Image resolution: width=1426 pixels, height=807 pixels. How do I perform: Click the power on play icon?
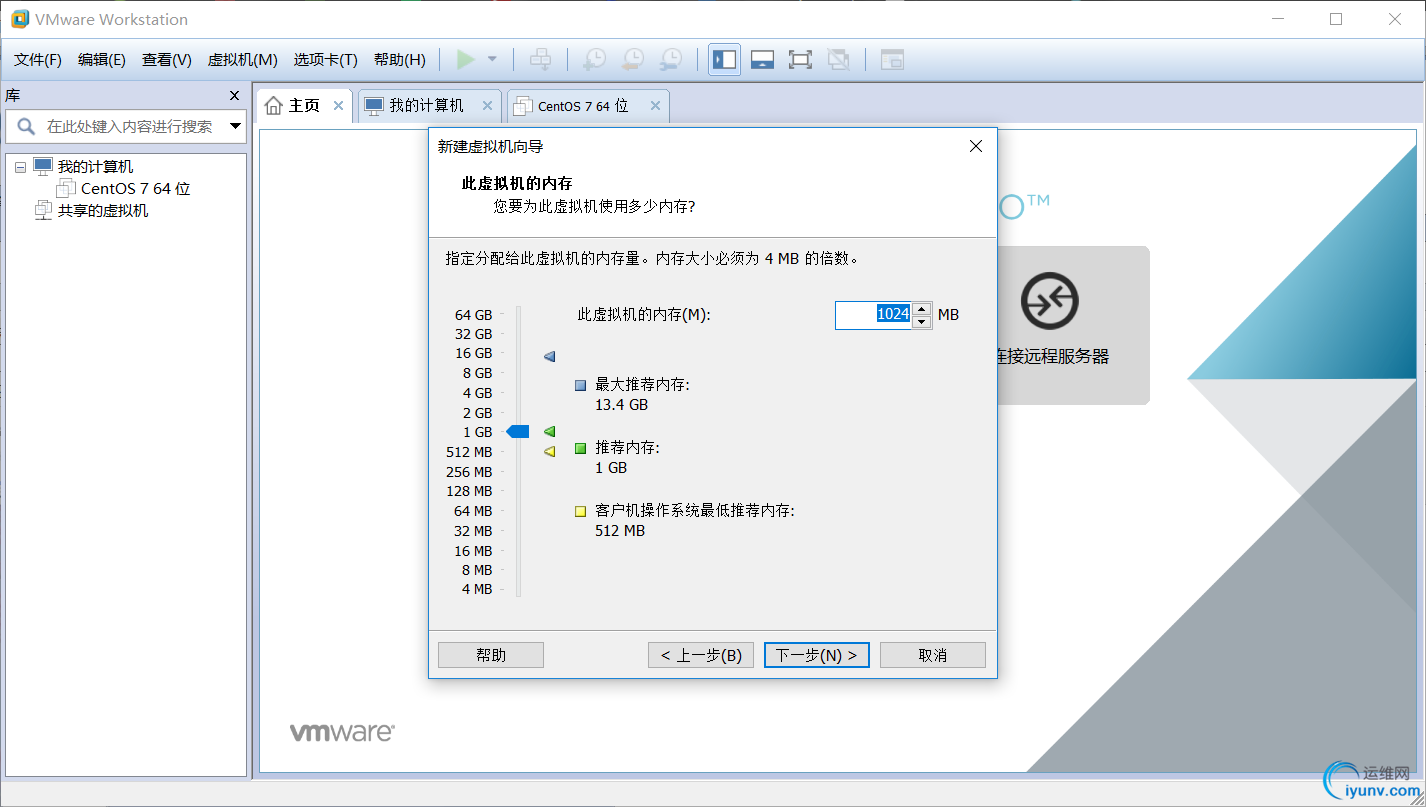pos(465,60)
